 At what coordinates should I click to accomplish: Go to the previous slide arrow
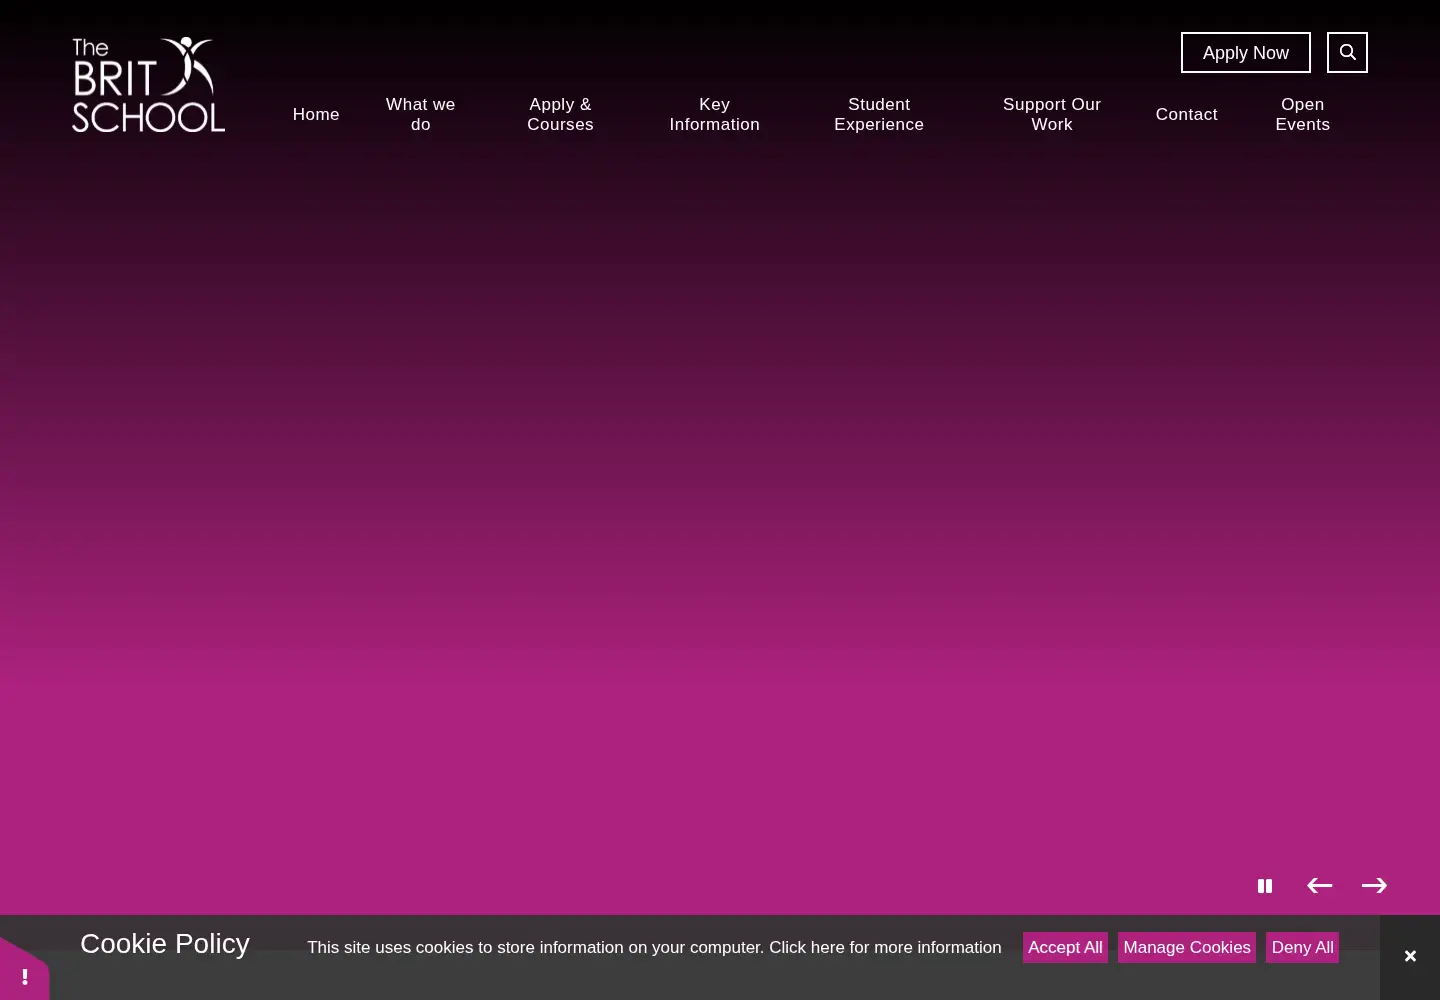click(1320, 886)
